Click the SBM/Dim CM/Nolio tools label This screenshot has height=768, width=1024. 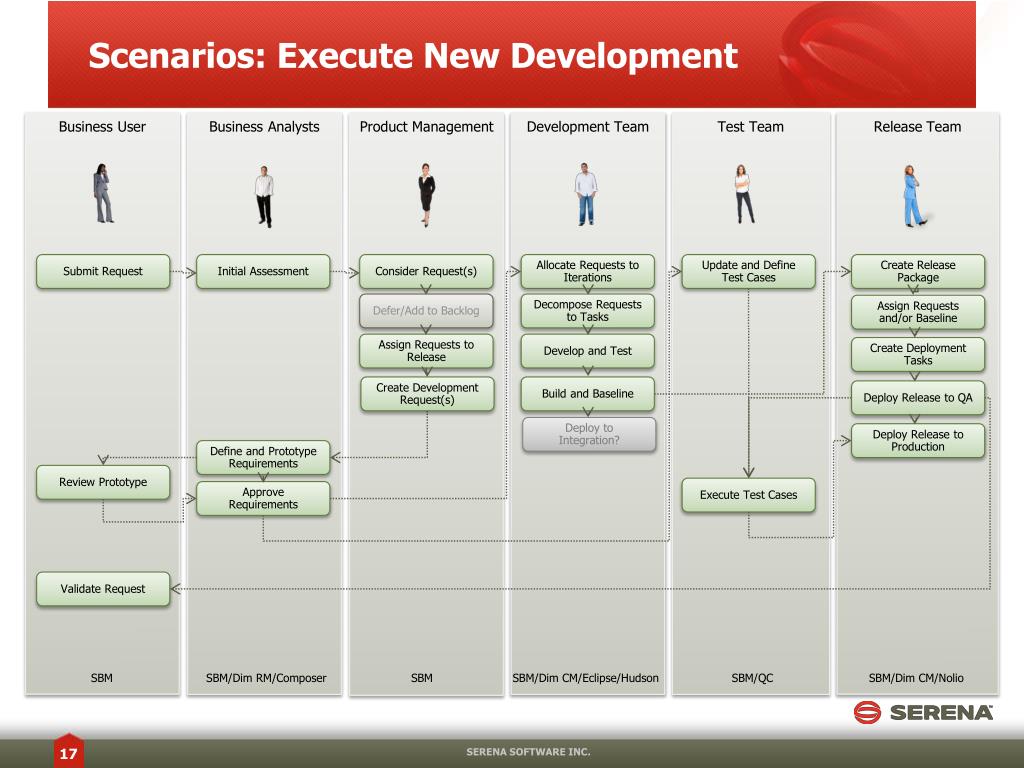point(916,678)
